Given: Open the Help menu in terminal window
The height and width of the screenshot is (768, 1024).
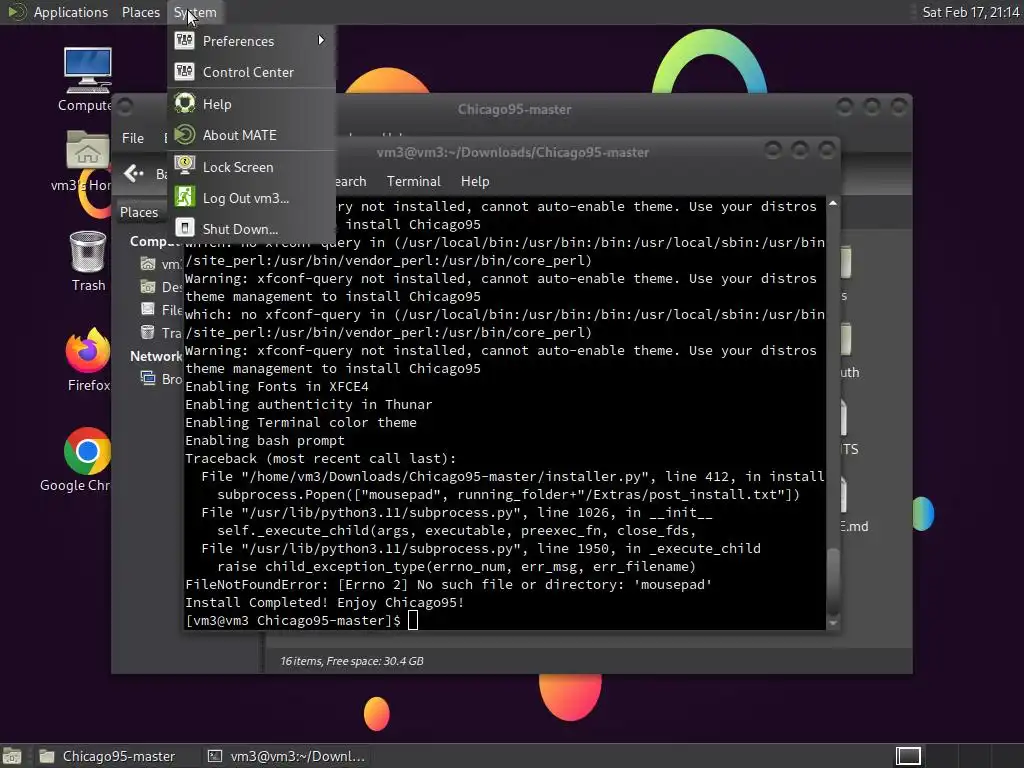Looking at the screenshot, I should pos(475,182).
